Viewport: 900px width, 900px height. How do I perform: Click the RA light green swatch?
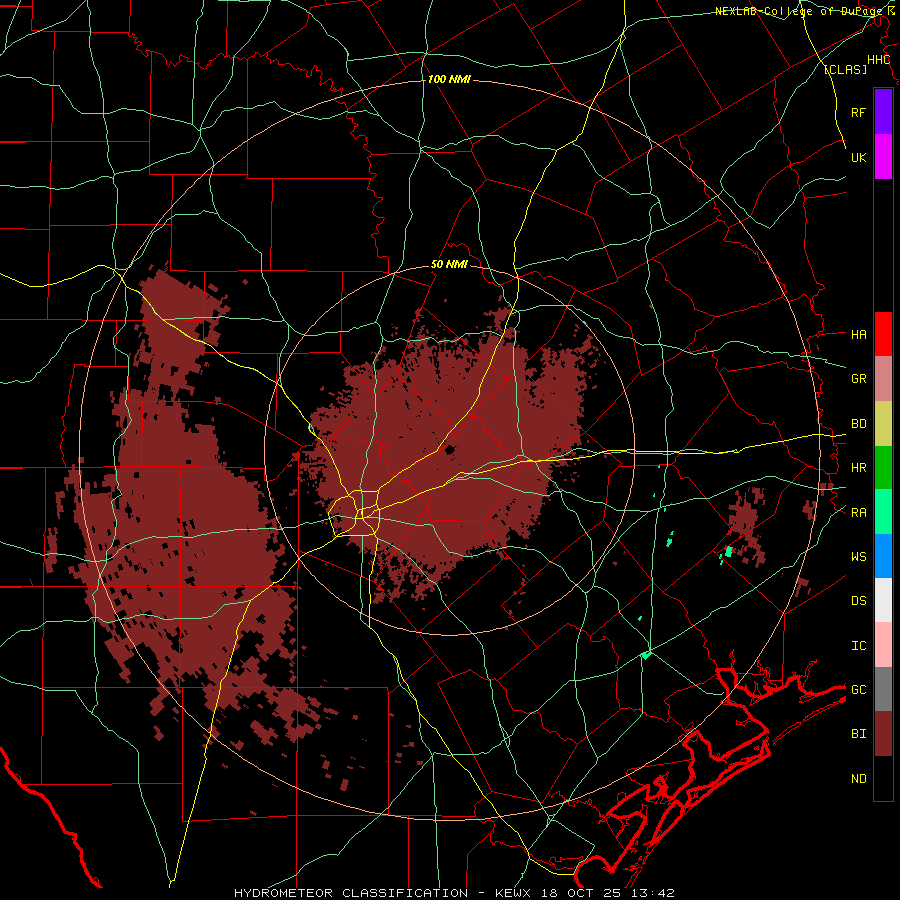pos(883,512)
